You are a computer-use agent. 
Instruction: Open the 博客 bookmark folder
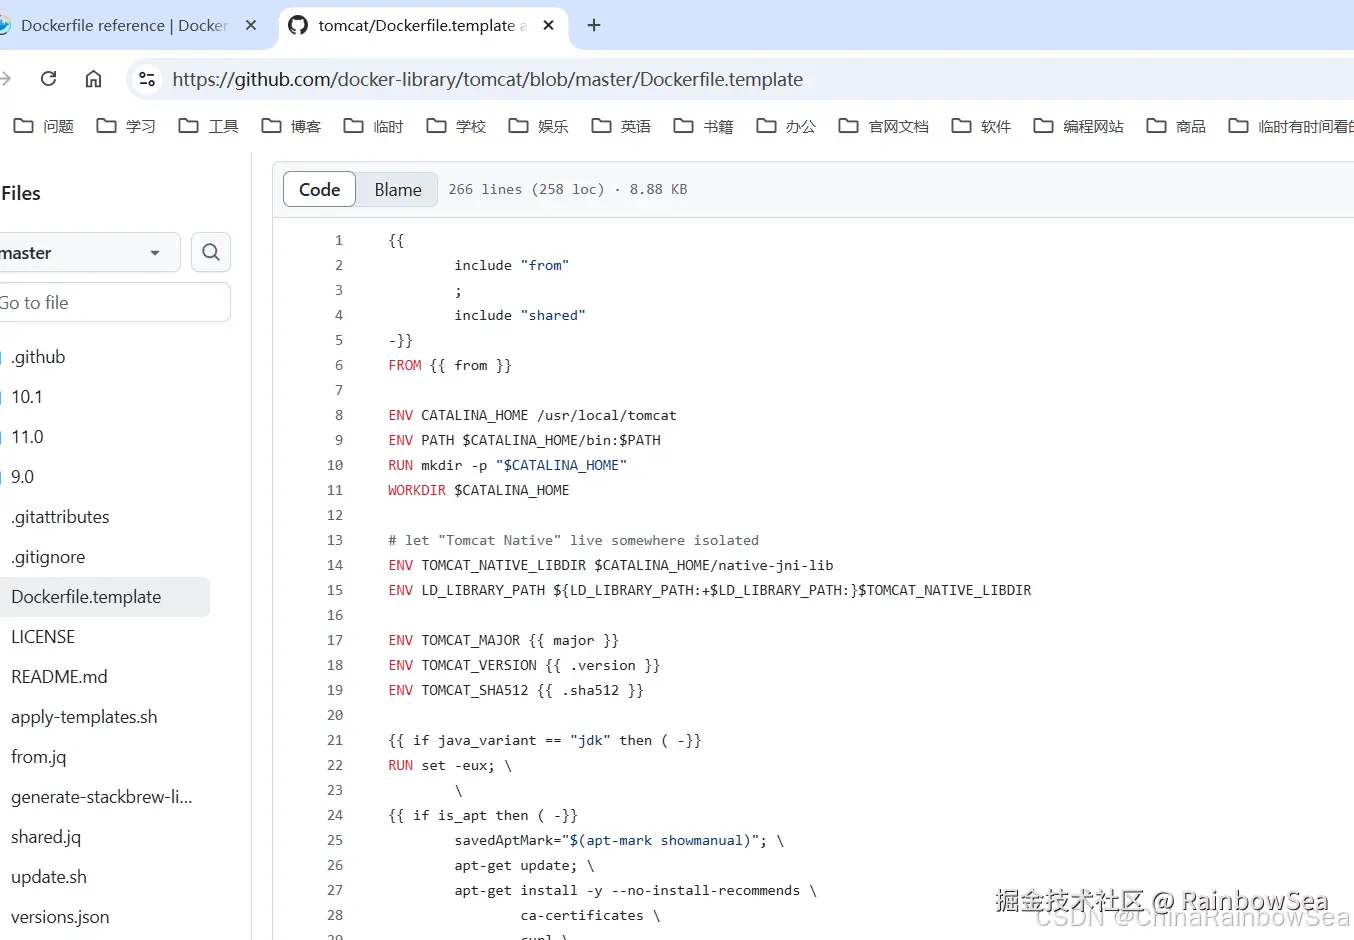(x=291, y=126)
